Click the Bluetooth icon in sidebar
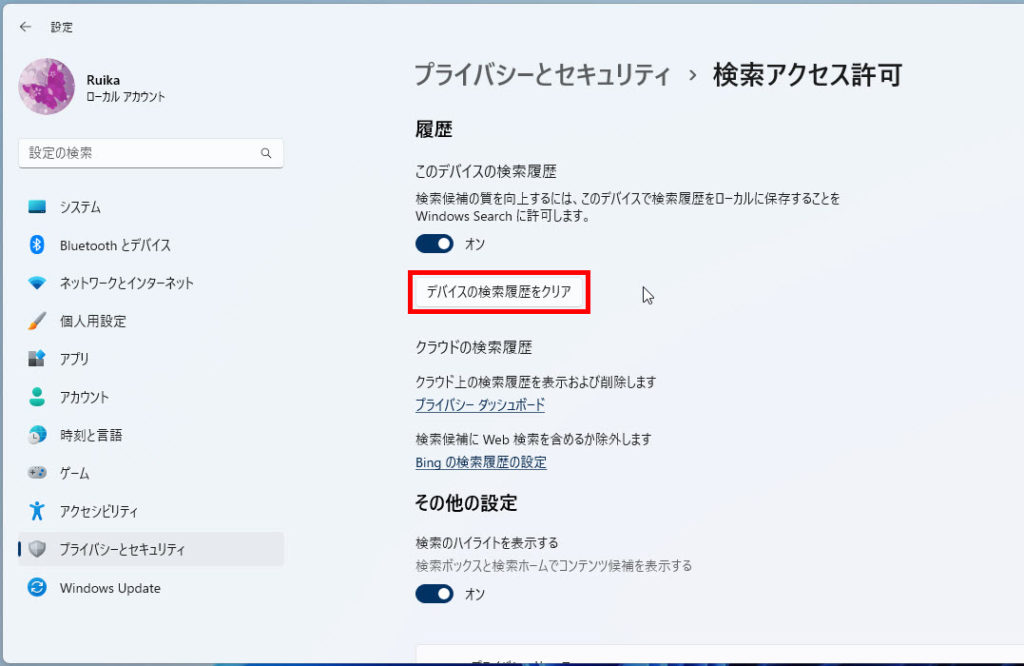The width and height of the screenshot is (1024, 666). point(37,245)
